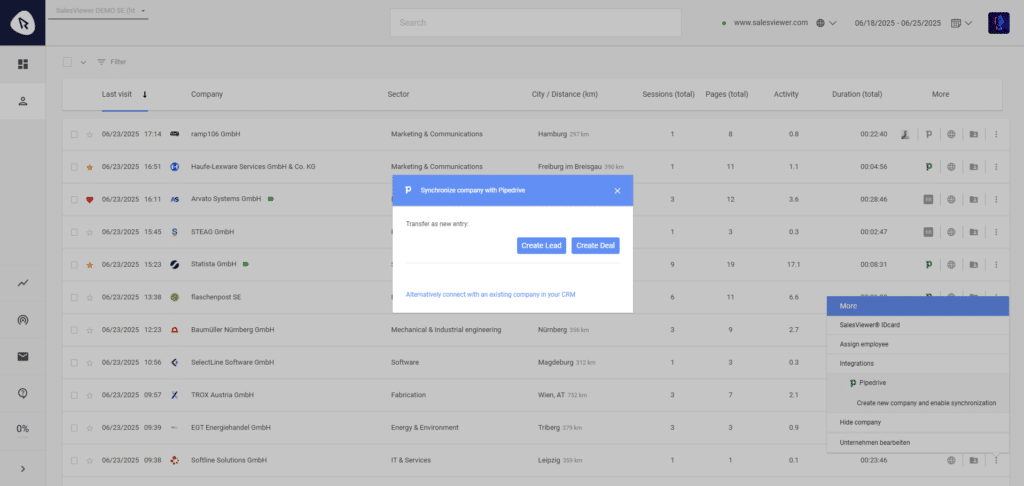Click the SalesViewer logo at top left
The height and width of the screenshot is (486, 1024).
pos(23,23)
